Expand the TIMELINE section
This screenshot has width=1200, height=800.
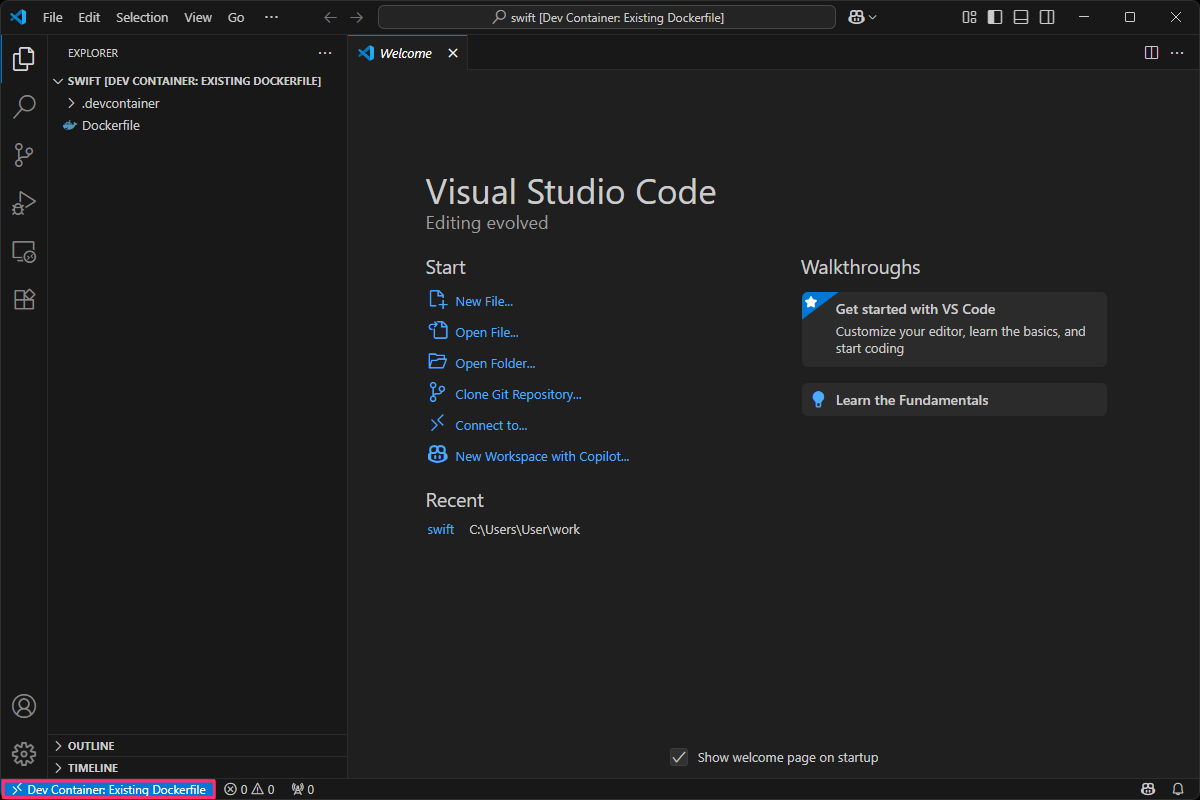(198, 768)
